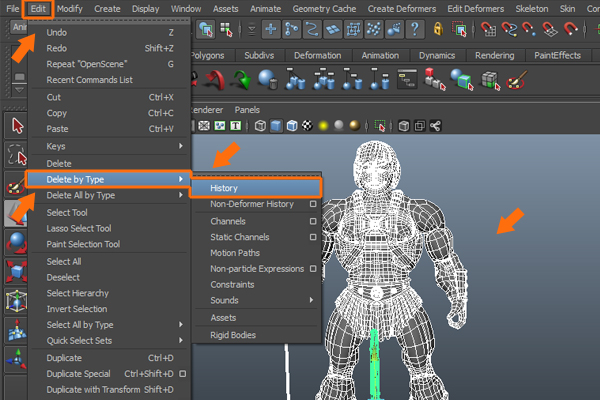Select the arrow Select tool in toolbox
Viewport: 600px width, 400px height.
17,125
